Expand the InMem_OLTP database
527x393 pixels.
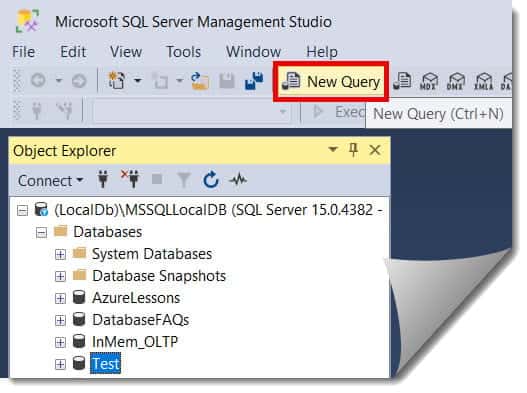60,342
